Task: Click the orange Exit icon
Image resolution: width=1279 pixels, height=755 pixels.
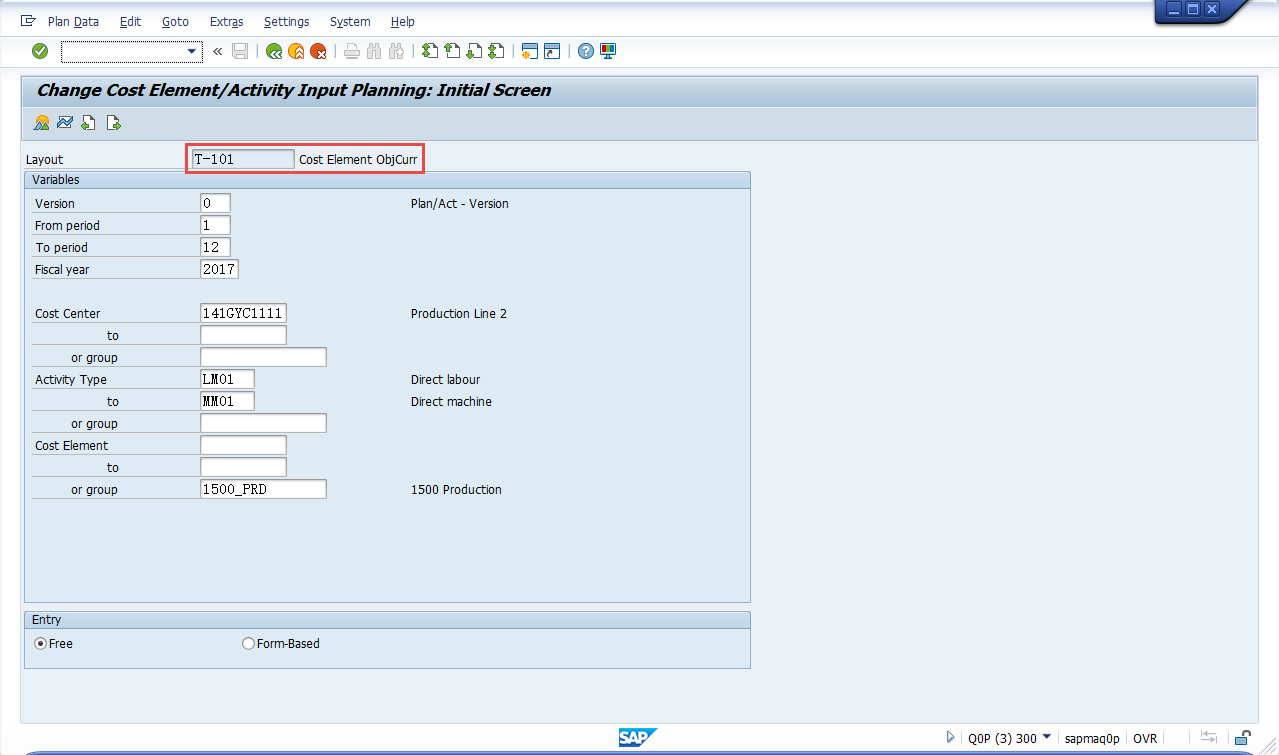Action: pos(296,51)
